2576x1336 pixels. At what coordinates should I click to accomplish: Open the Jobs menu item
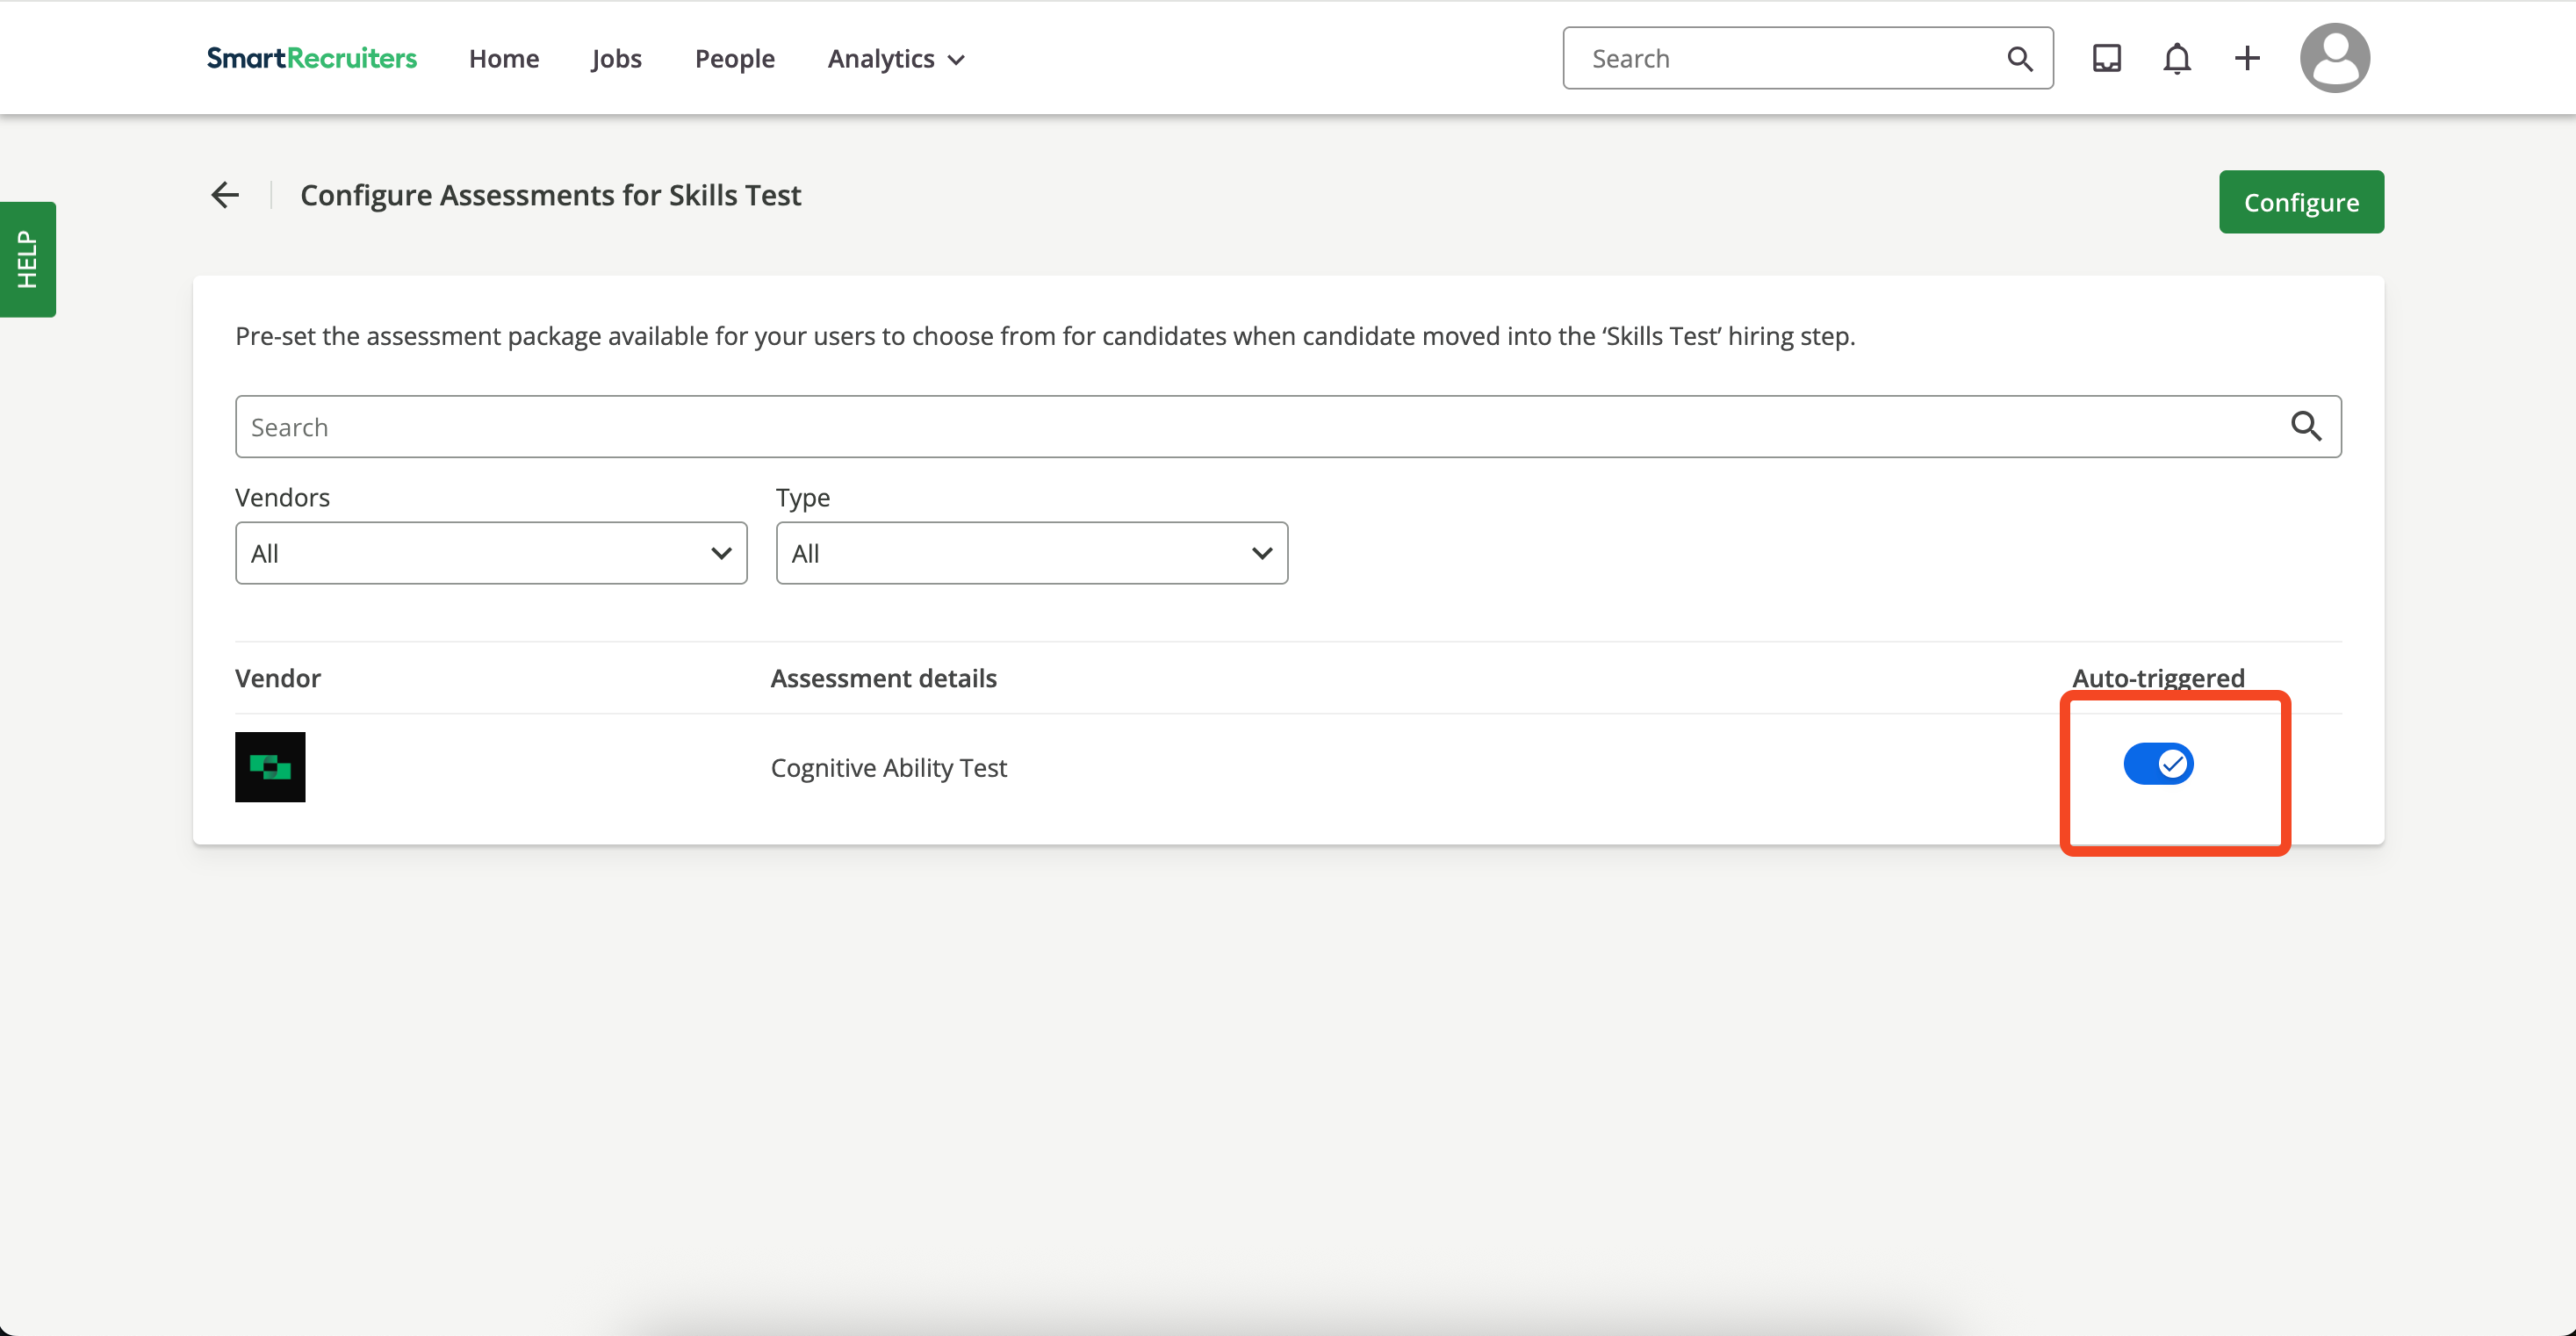(x=616, y=59)
